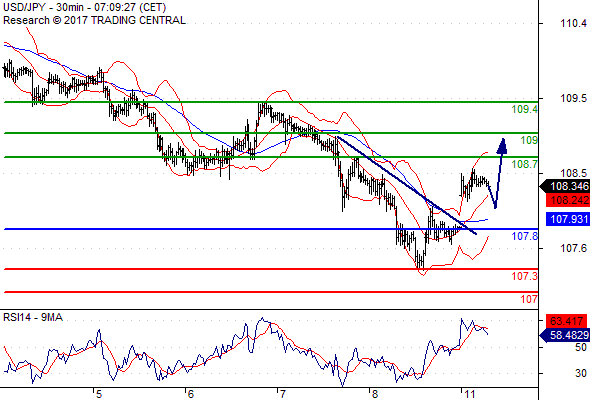Click the blue 58.4829 RSI value tag
The image size is (590, 400).
[565, 335]
